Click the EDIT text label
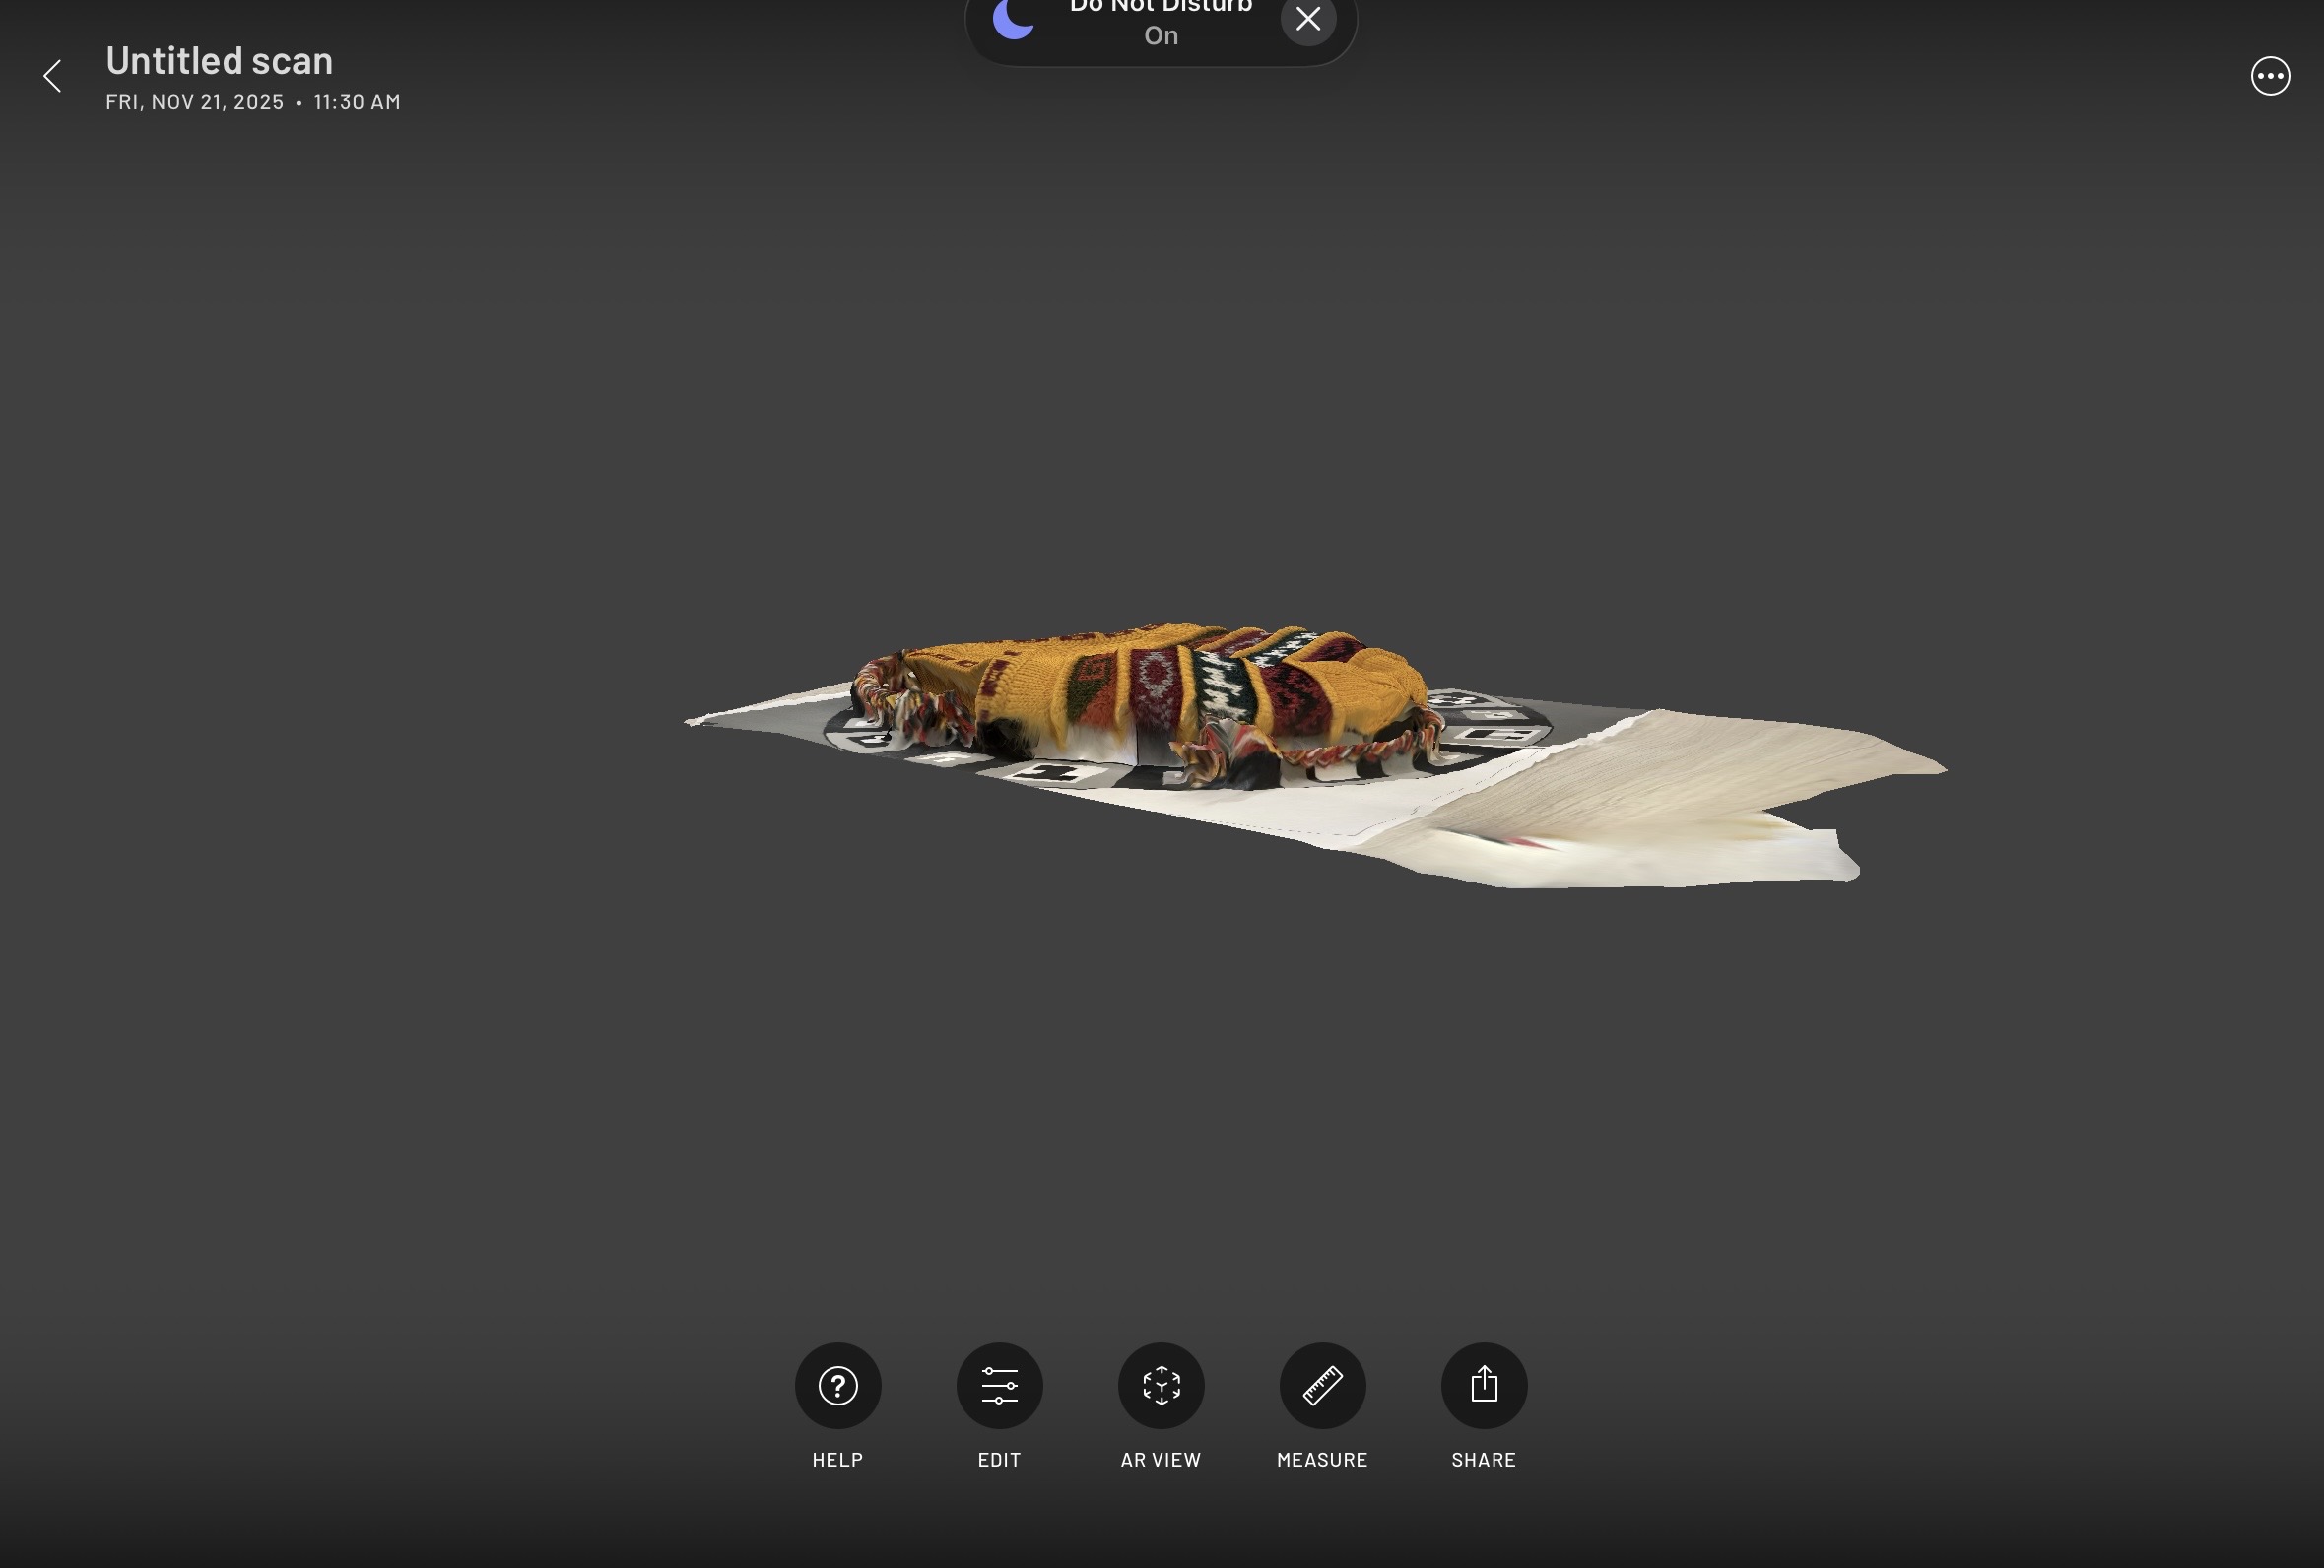Viewport: 2324px width, 1568px height. tap(999, 1459)
